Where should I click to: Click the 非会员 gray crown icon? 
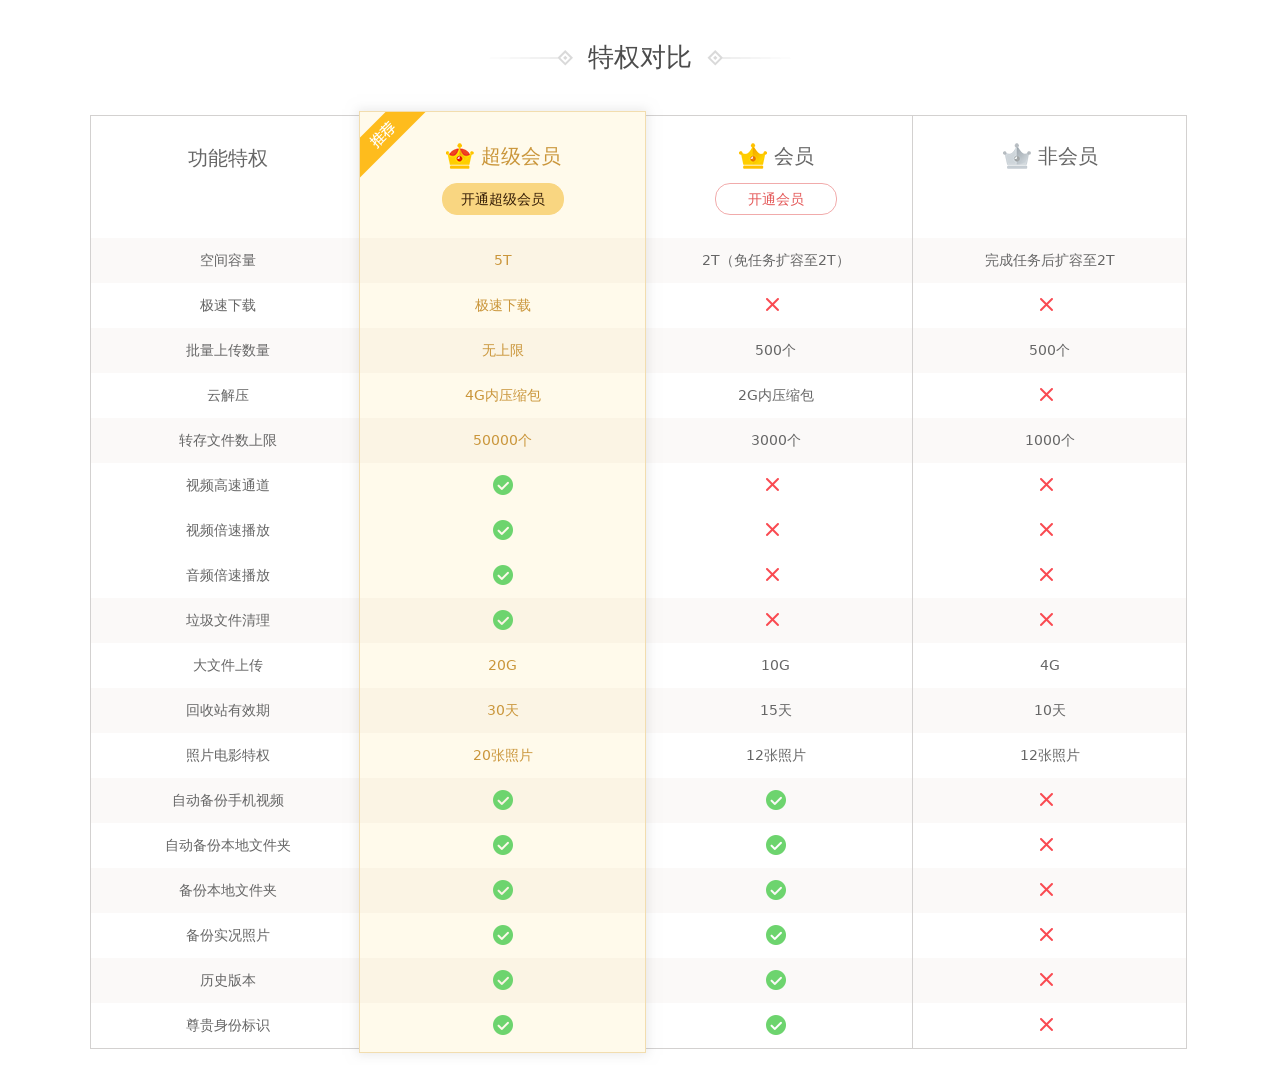click(x=1016, y=155)
